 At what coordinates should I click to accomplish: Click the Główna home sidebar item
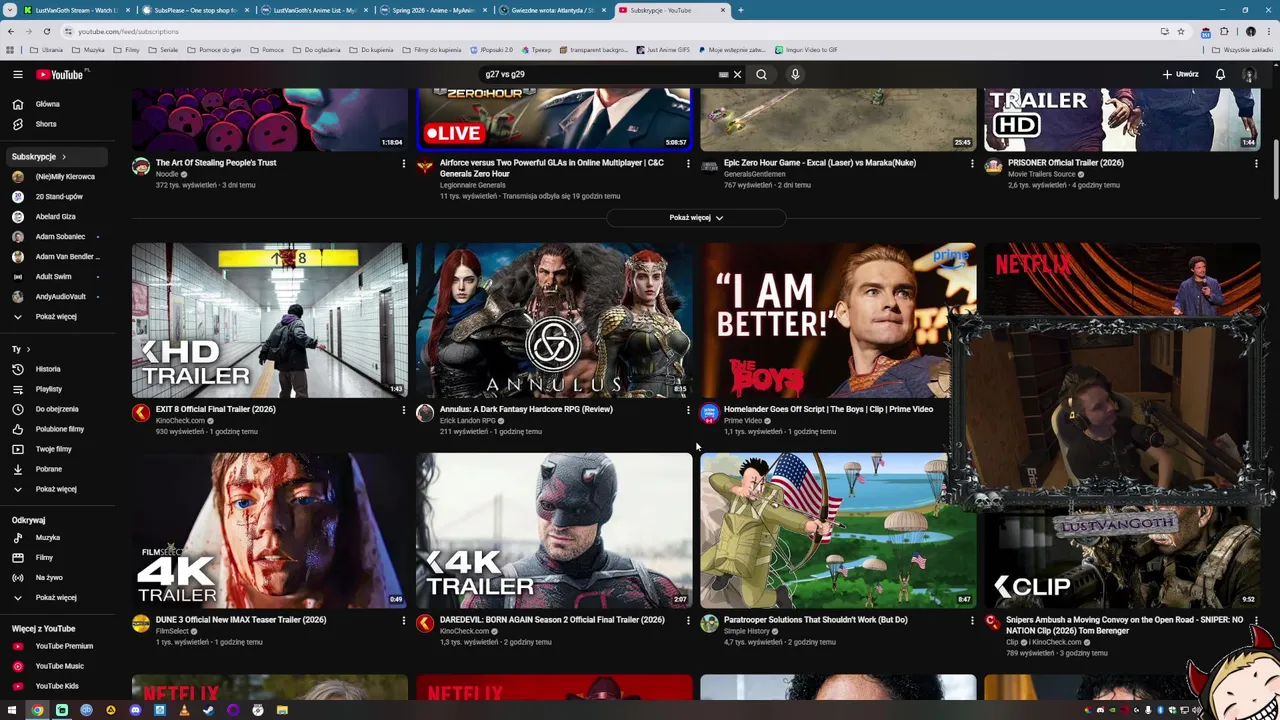(x=56, y=104)
